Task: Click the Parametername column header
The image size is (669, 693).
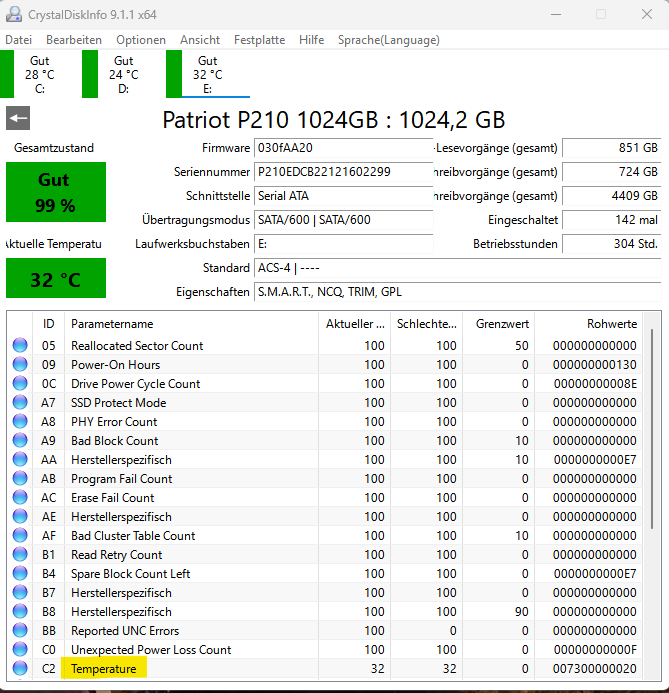Action: 191,324
